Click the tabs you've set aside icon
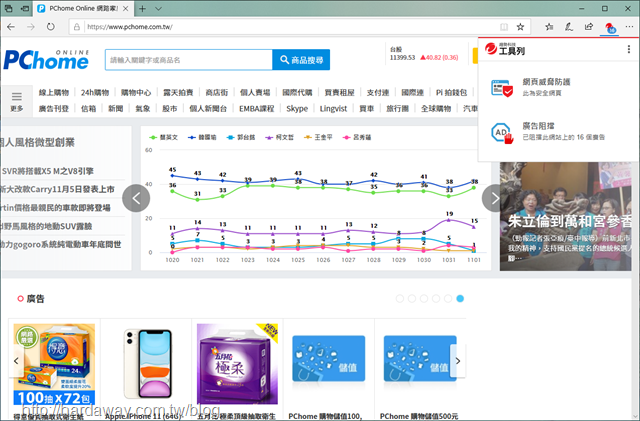The width and height of the screenshot is (640, 421). click(9, 9)
